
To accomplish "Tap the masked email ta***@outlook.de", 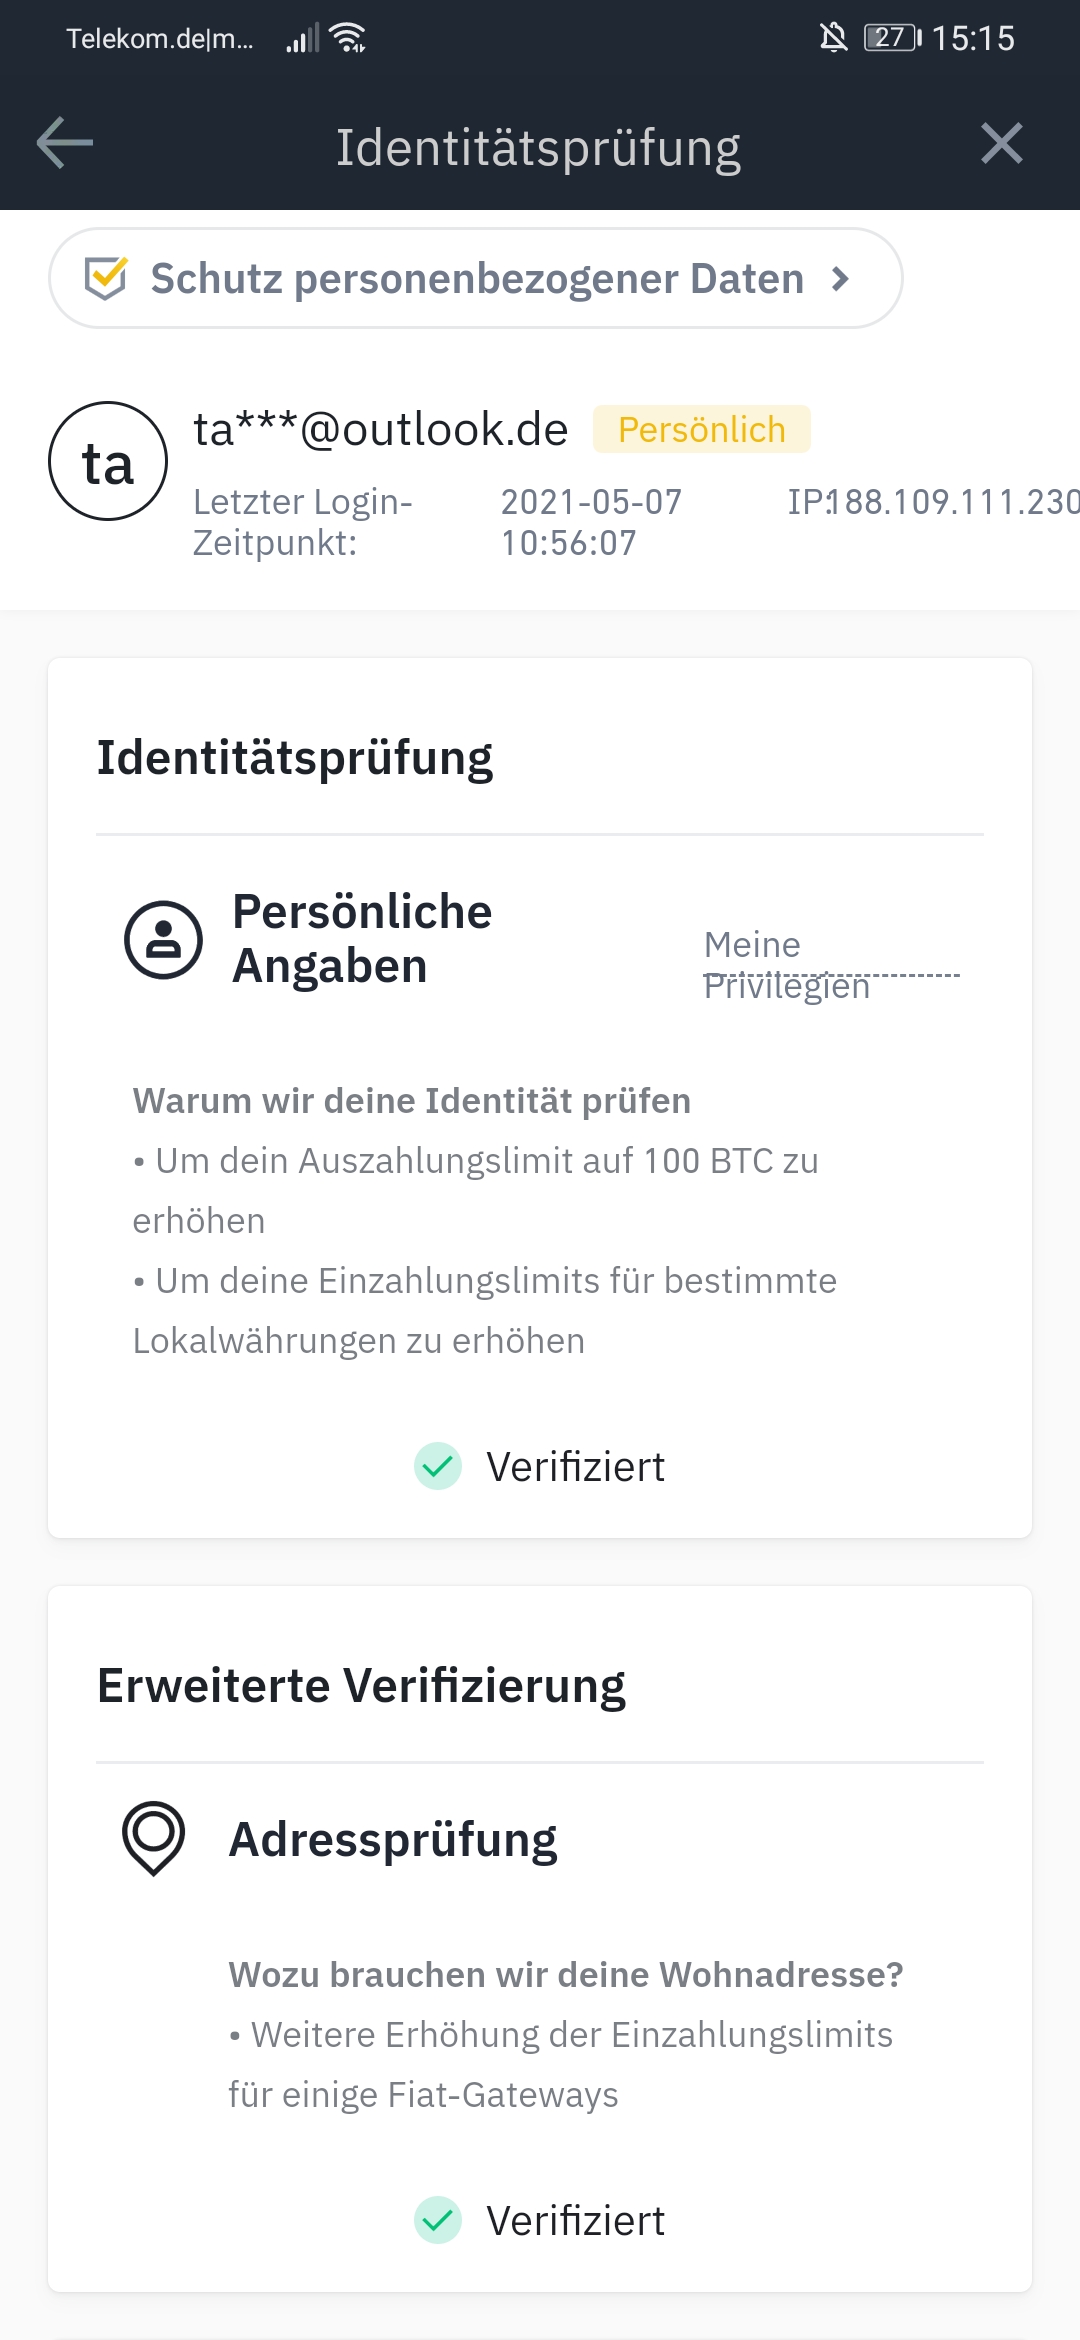I will [x=381, y=429].
